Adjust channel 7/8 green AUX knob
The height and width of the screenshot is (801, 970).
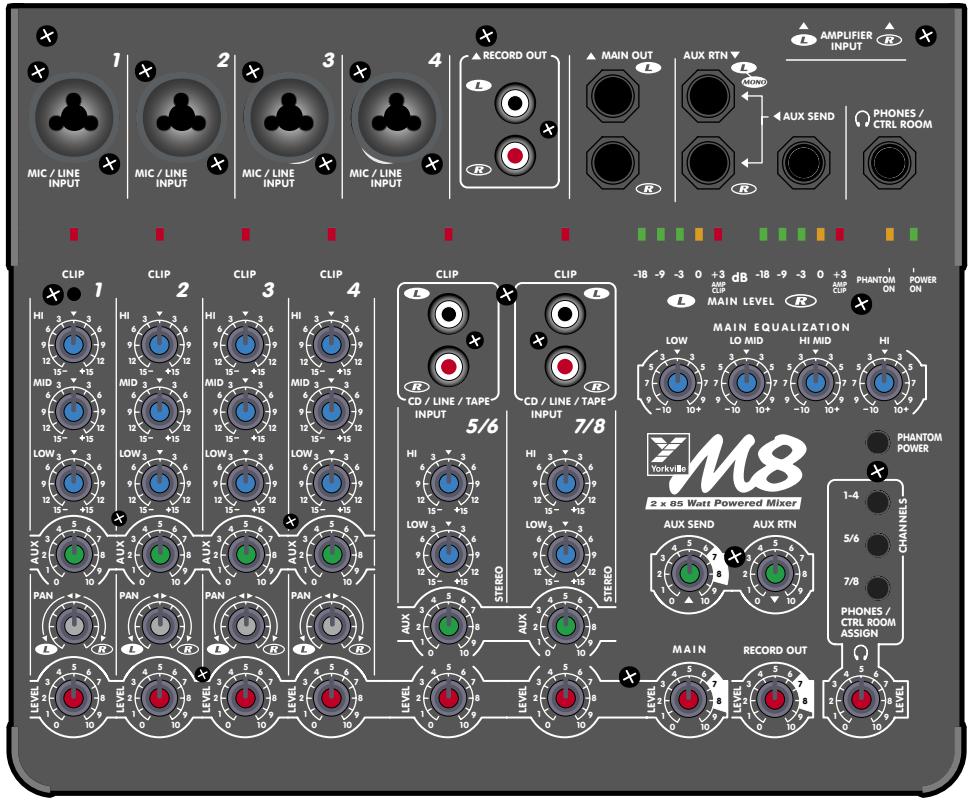(x=565, y=626)
